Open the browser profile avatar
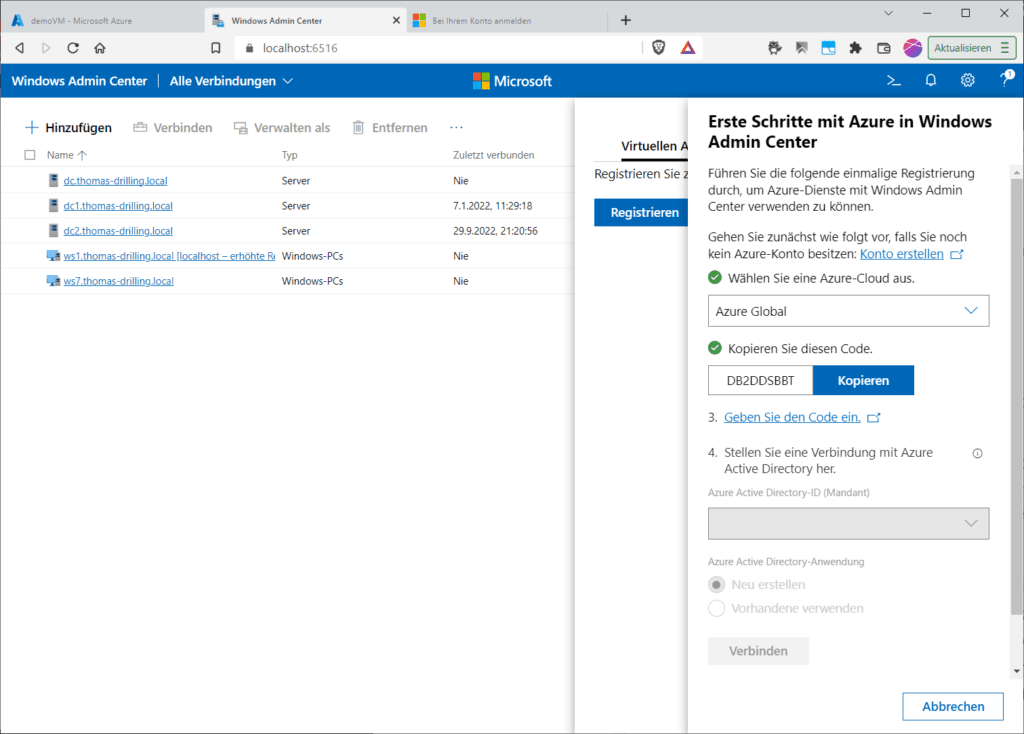Viewport: 1024px width, 734px height. tap(912, 48)
